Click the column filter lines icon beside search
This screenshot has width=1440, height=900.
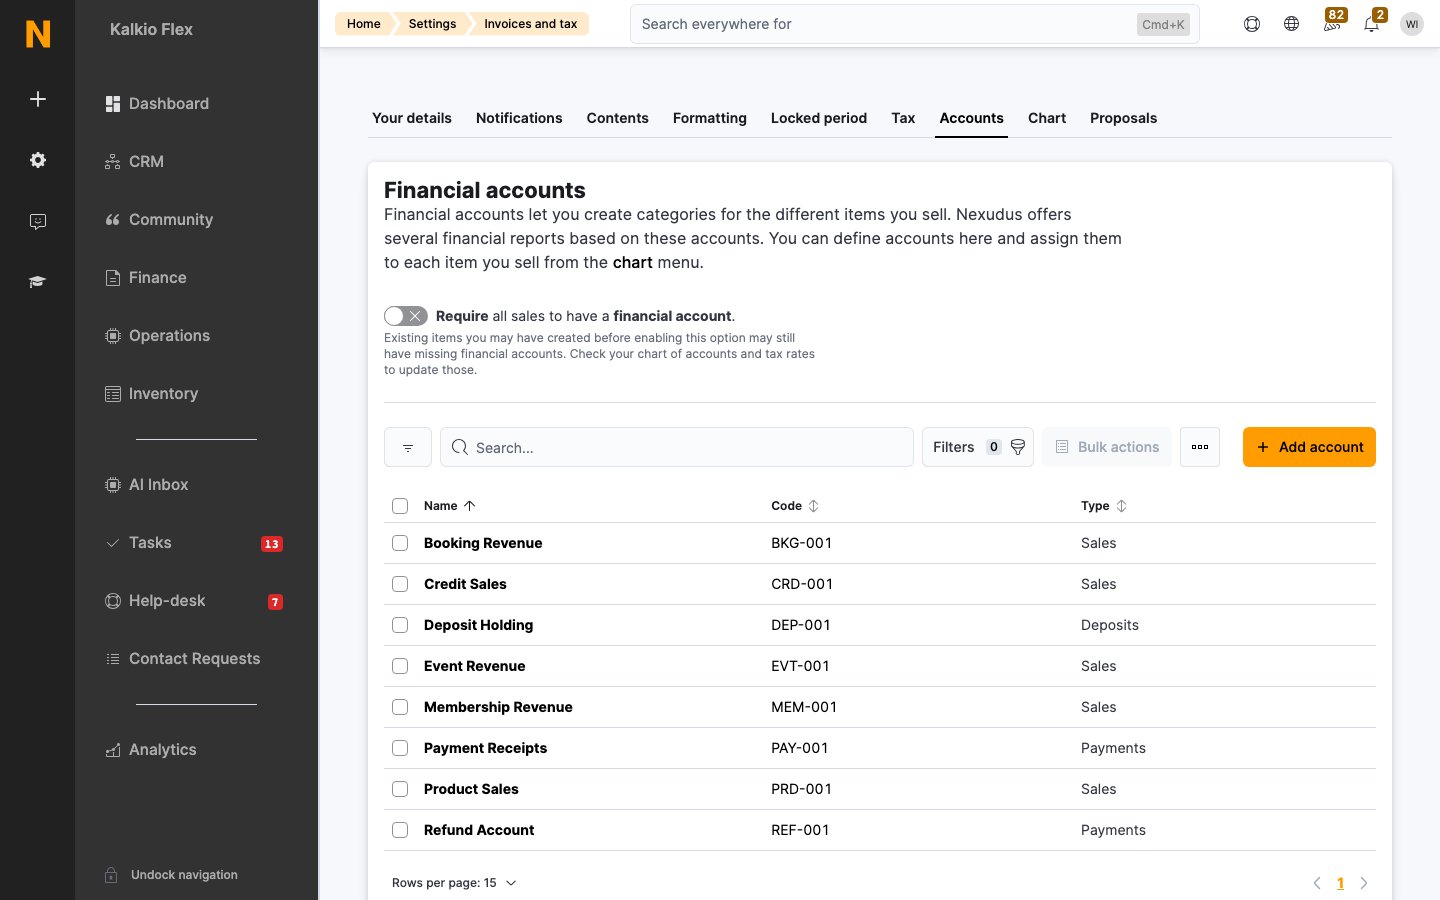[408, 447]
